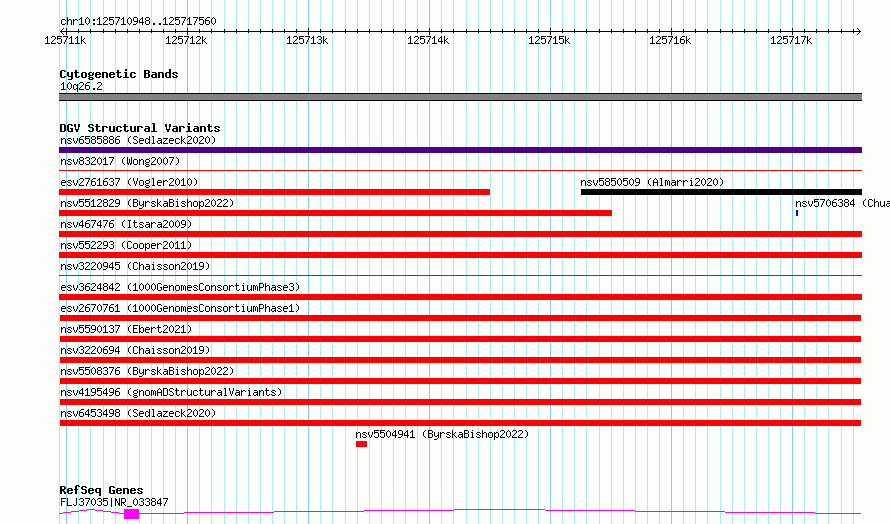Open nsv832017 (Wong2007) variant label

coord(120,161)
